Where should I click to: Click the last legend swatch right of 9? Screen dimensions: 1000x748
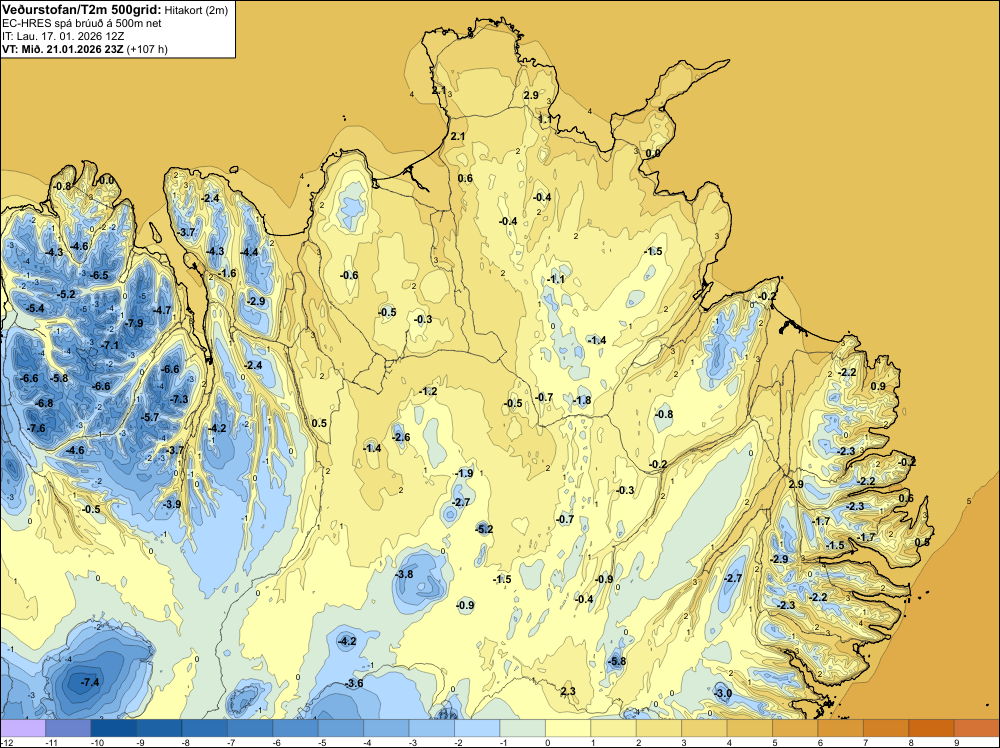tap(976, 728)
